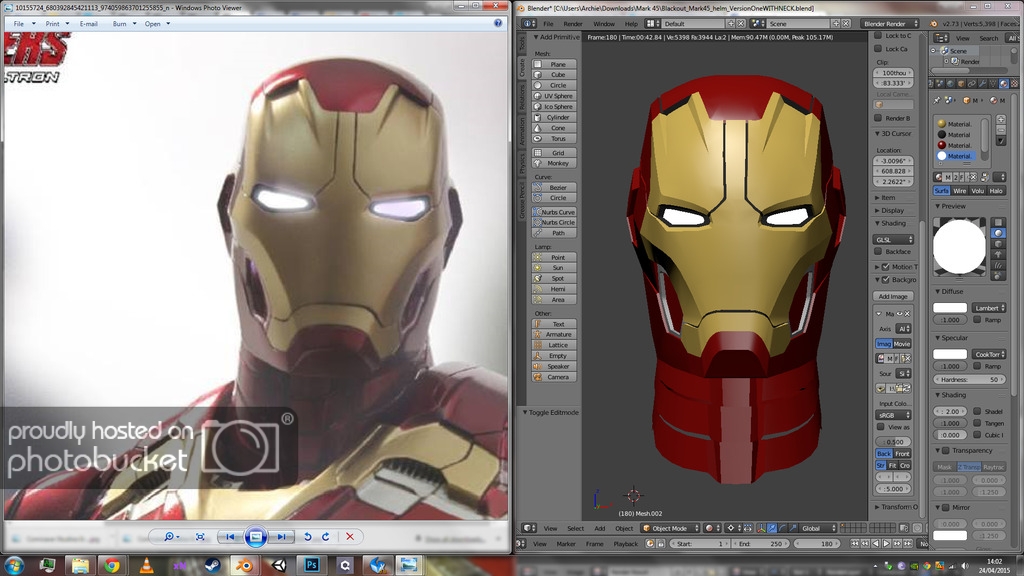Open Lambert diffuse shader dropdown

(989, 308)
